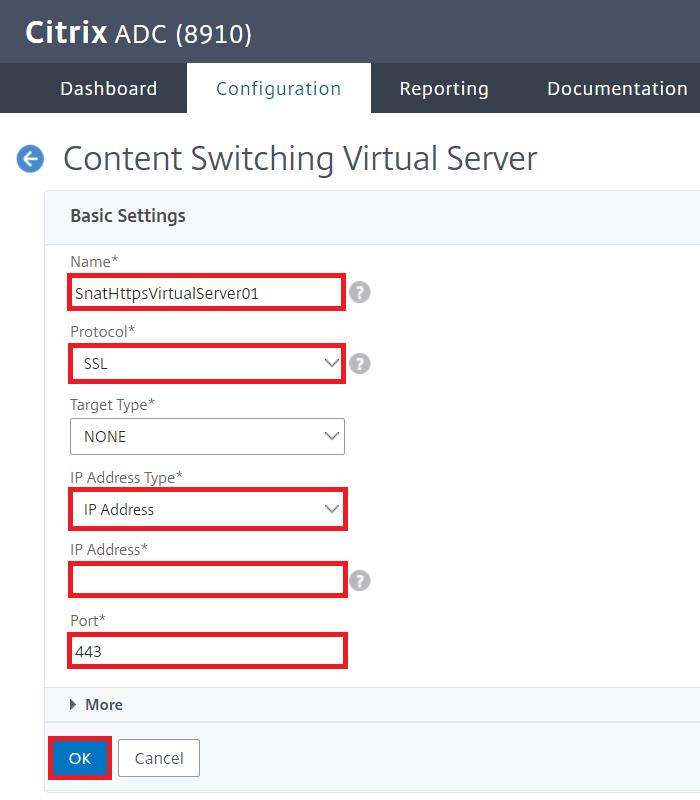
Task: Open help icon next to Protocol dropdown
Action: pos(360,364)
